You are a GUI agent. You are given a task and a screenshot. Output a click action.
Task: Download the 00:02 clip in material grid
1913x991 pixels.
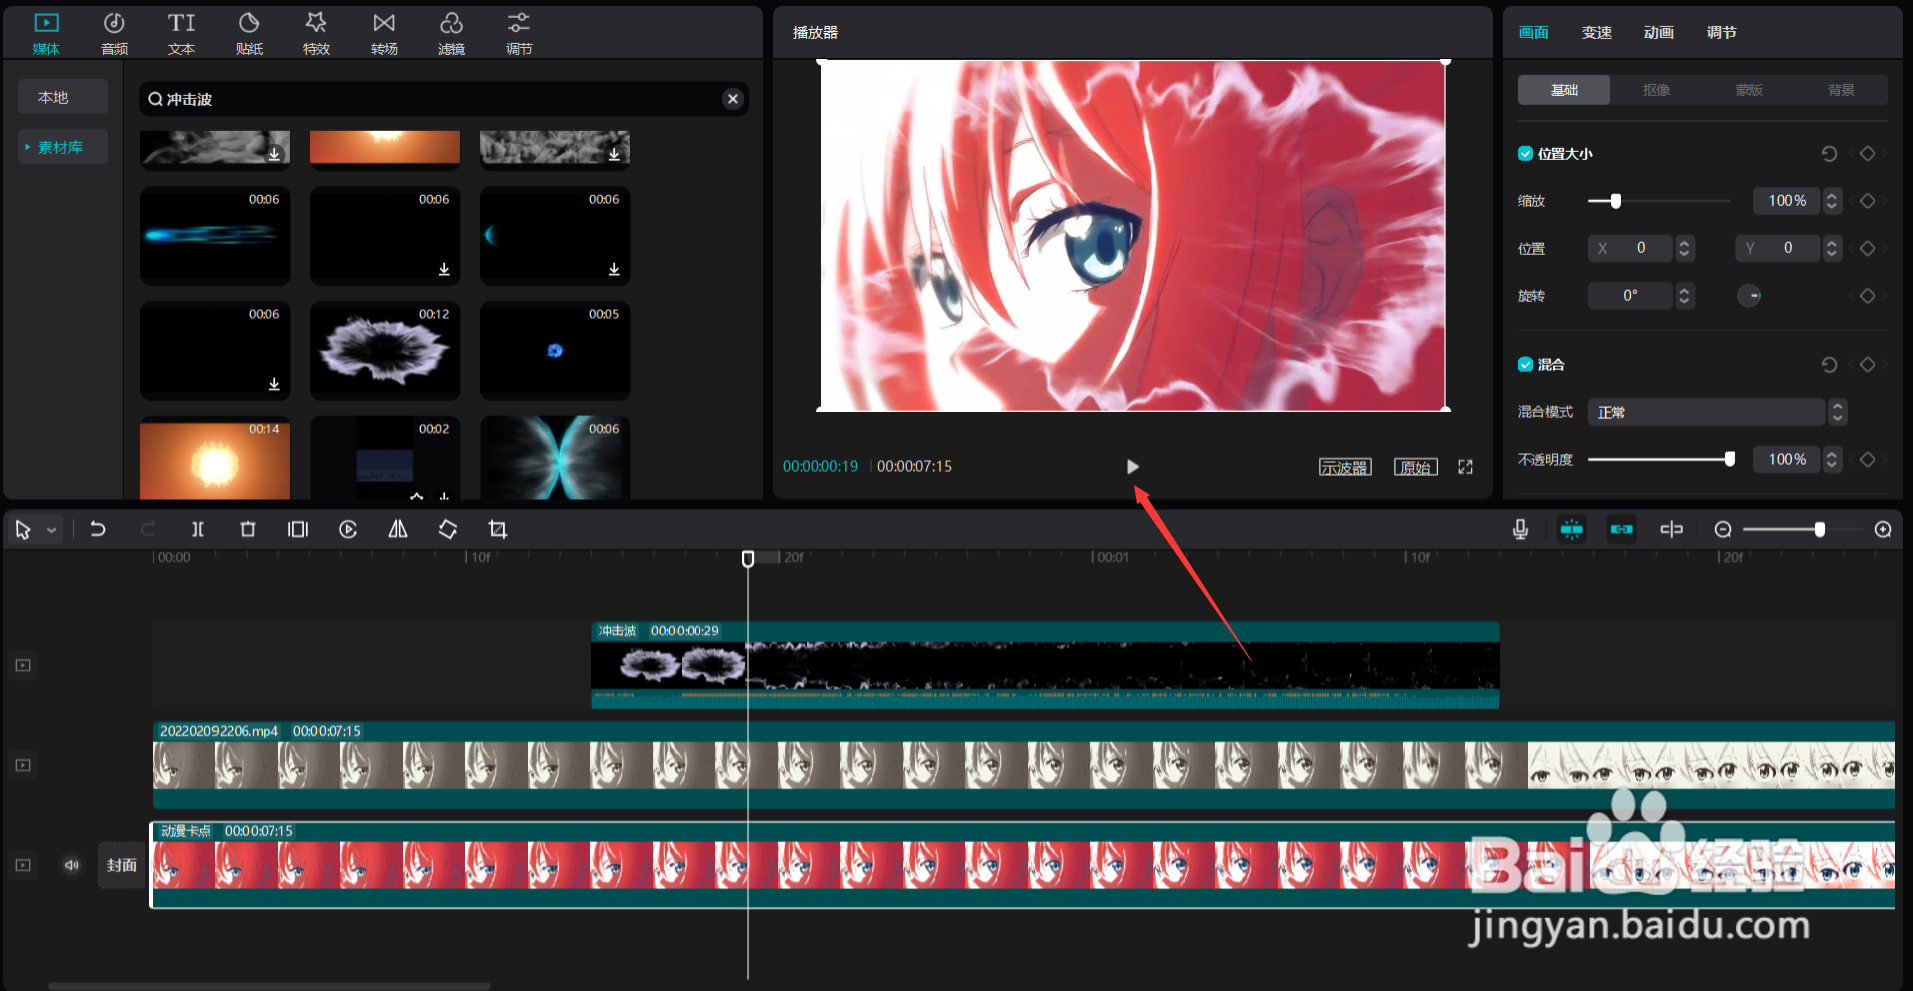[444, 494]
